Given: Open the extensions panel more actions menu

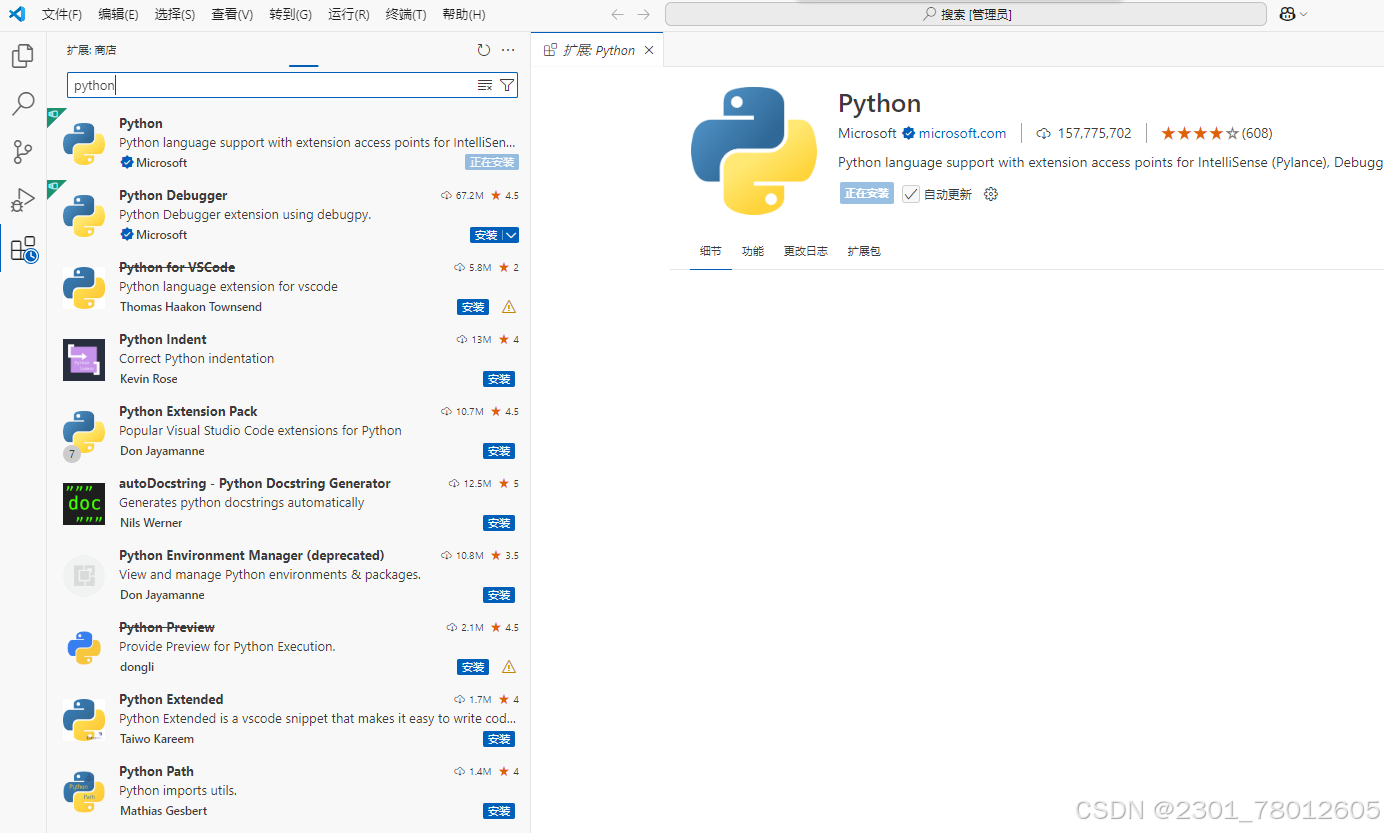Looking at the screenshot, I should click(x=508, y=50).
